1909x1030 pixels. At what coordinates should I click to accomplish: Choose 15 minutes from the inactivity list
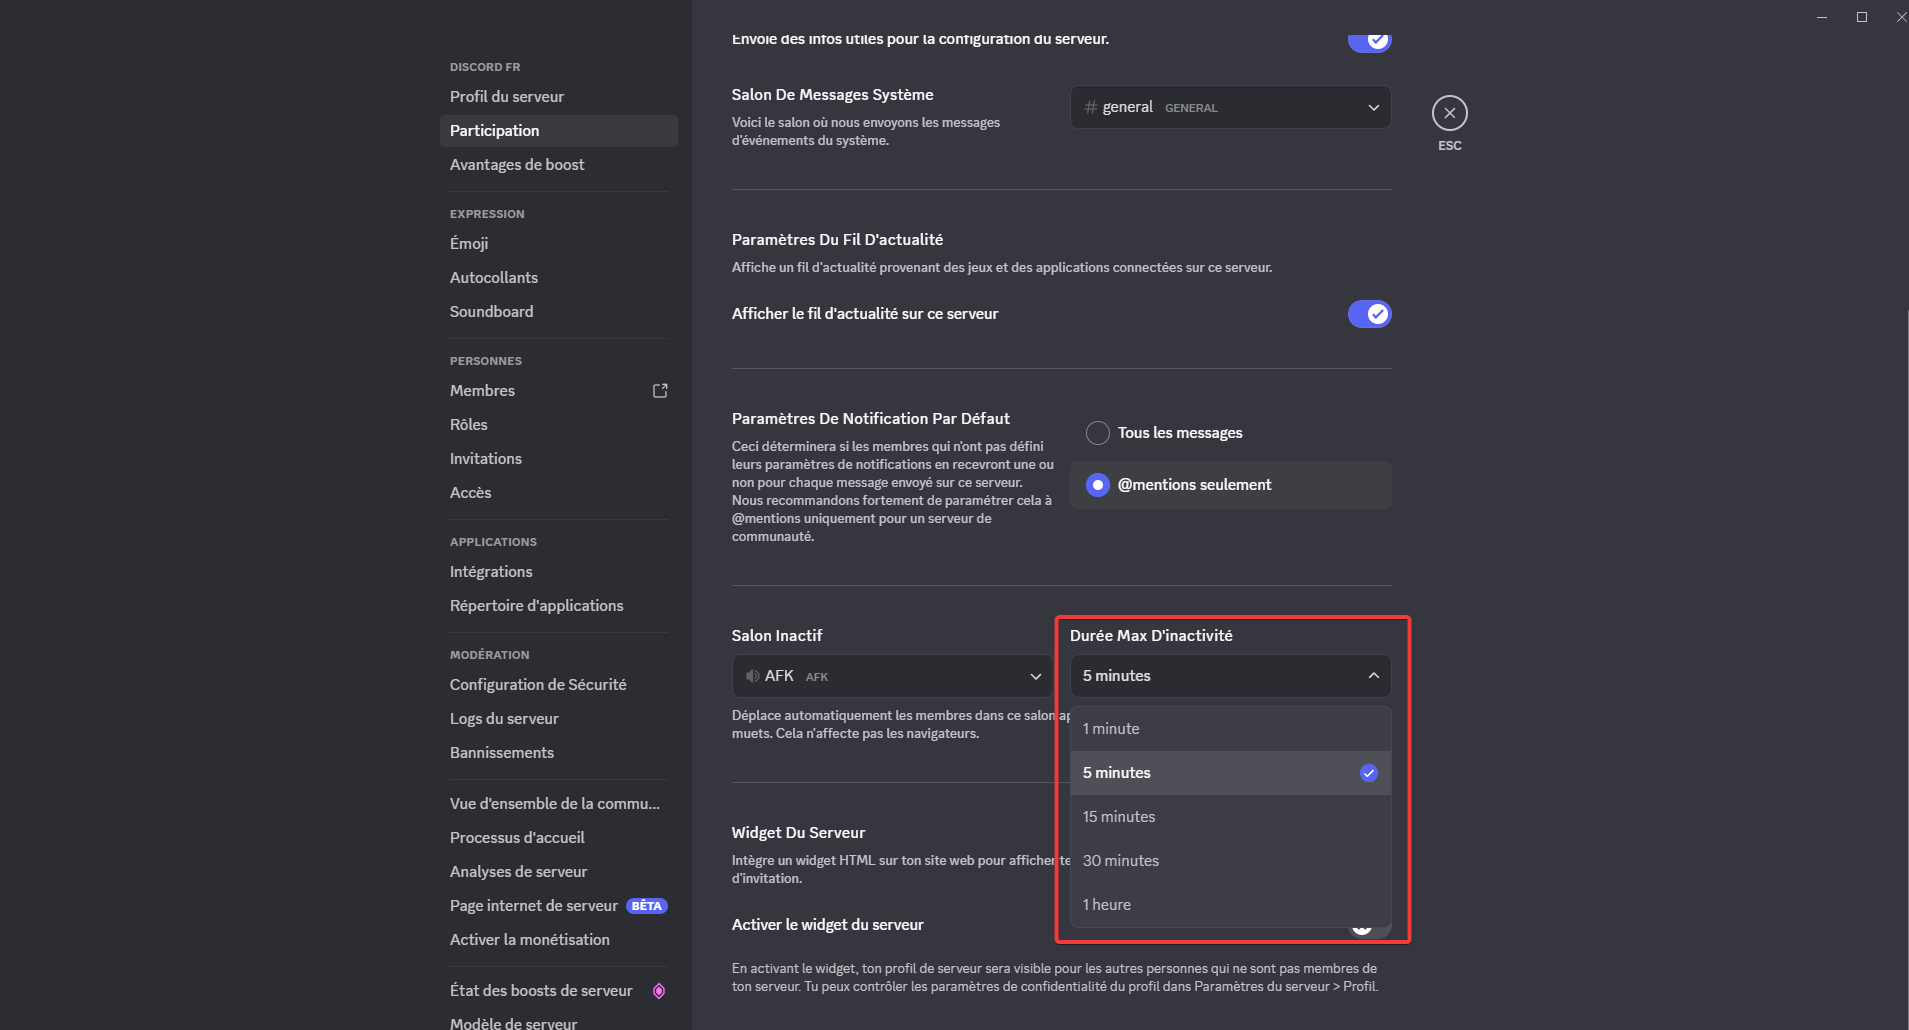click(1119, 817)
